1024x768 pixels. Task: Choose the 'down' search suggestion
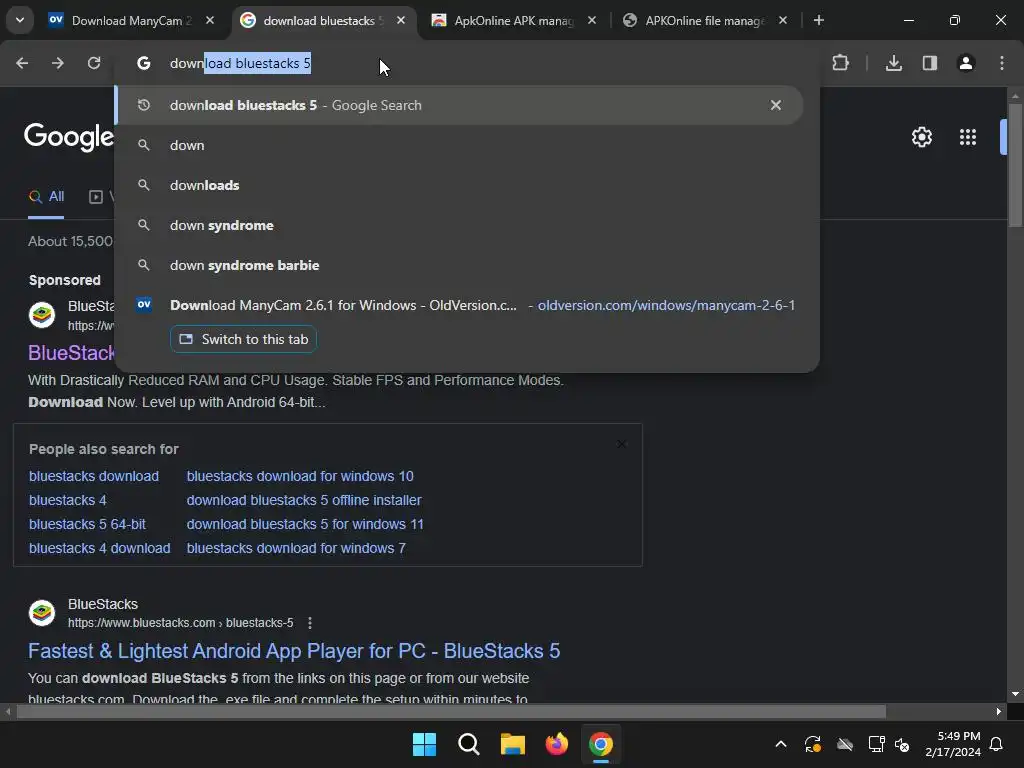coord(460,145)
